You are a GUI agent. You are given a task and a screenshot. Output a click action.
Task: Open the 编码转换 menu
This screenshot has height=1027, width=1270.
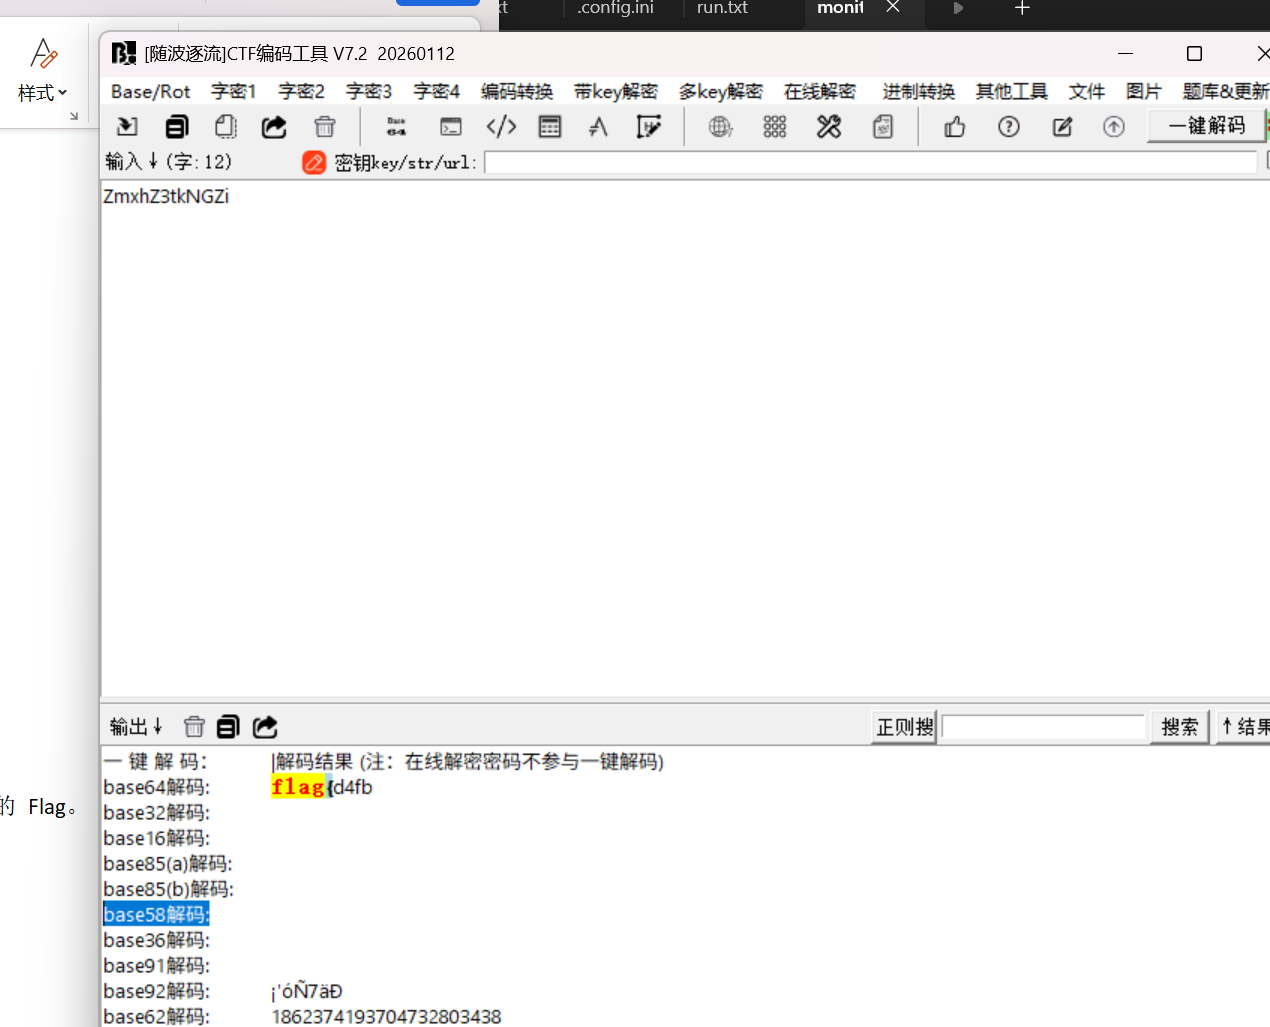coord(517,92)
